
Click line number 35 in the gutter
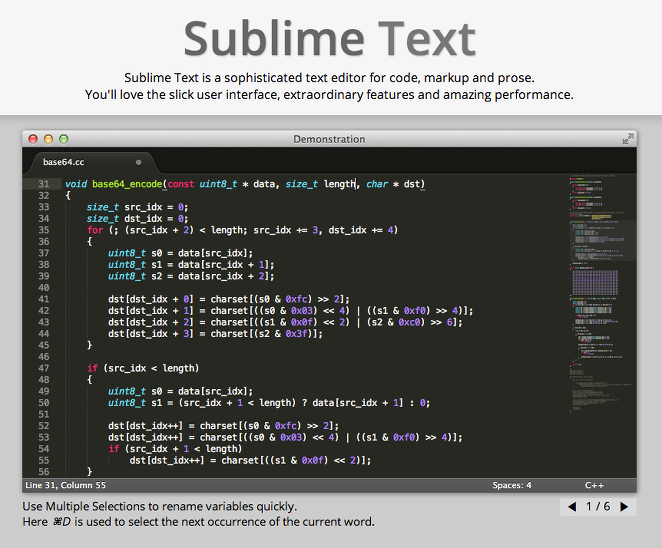(x=44, y=230)
